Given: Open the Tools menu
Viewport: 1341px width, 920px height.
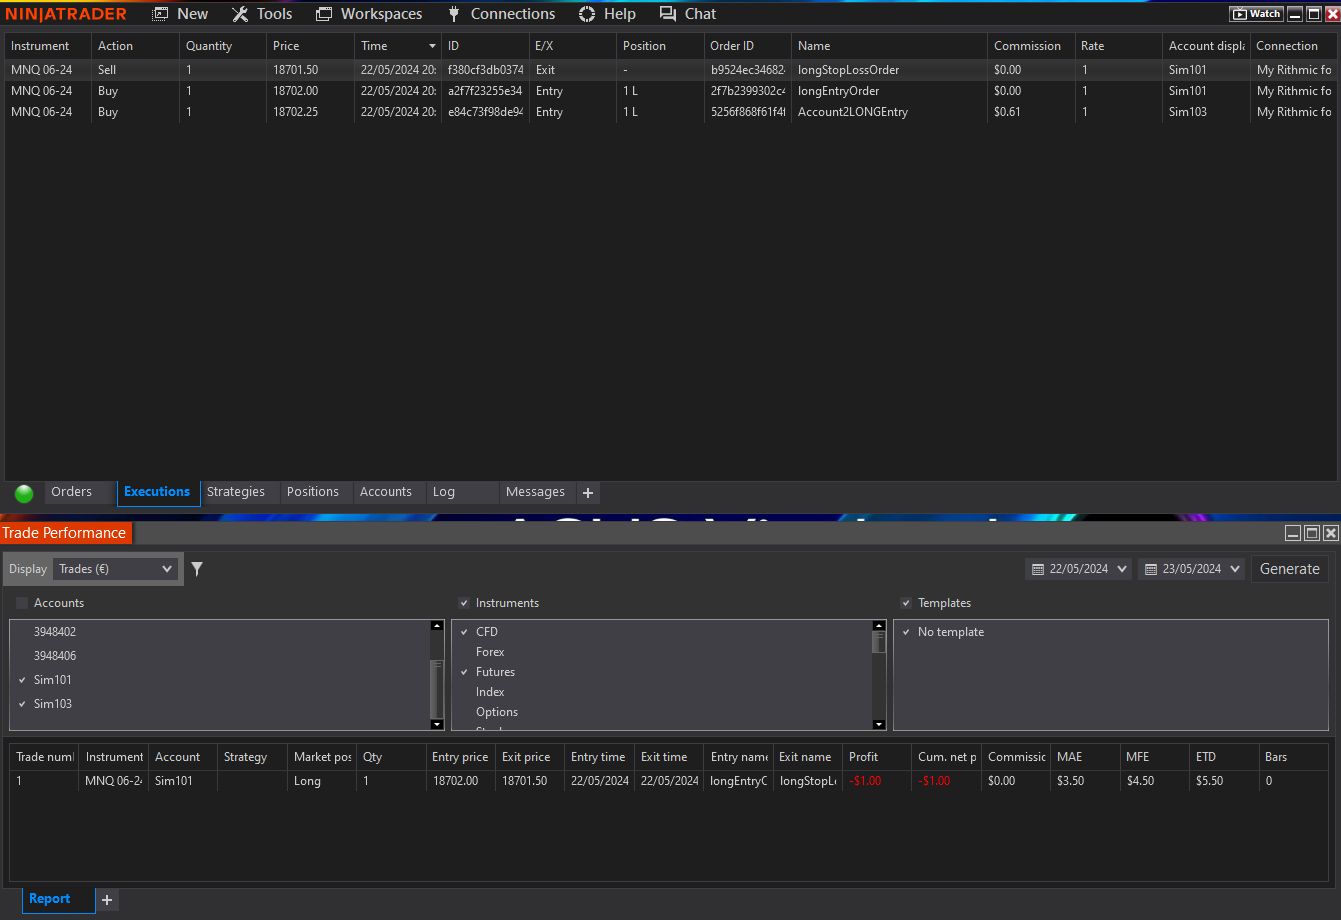Looking at the screenshot, I should tap(262, 14).
